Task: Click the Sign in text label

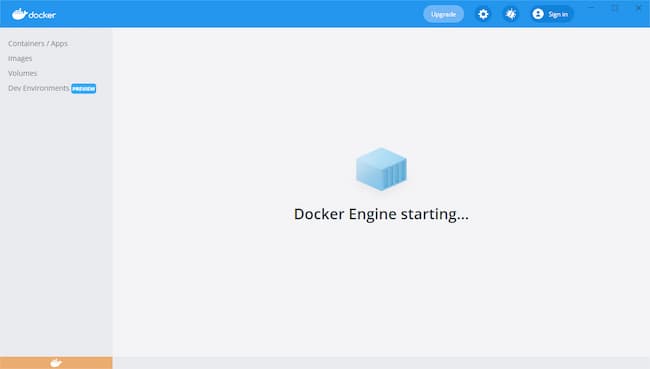Action: [x=558, y=14]
